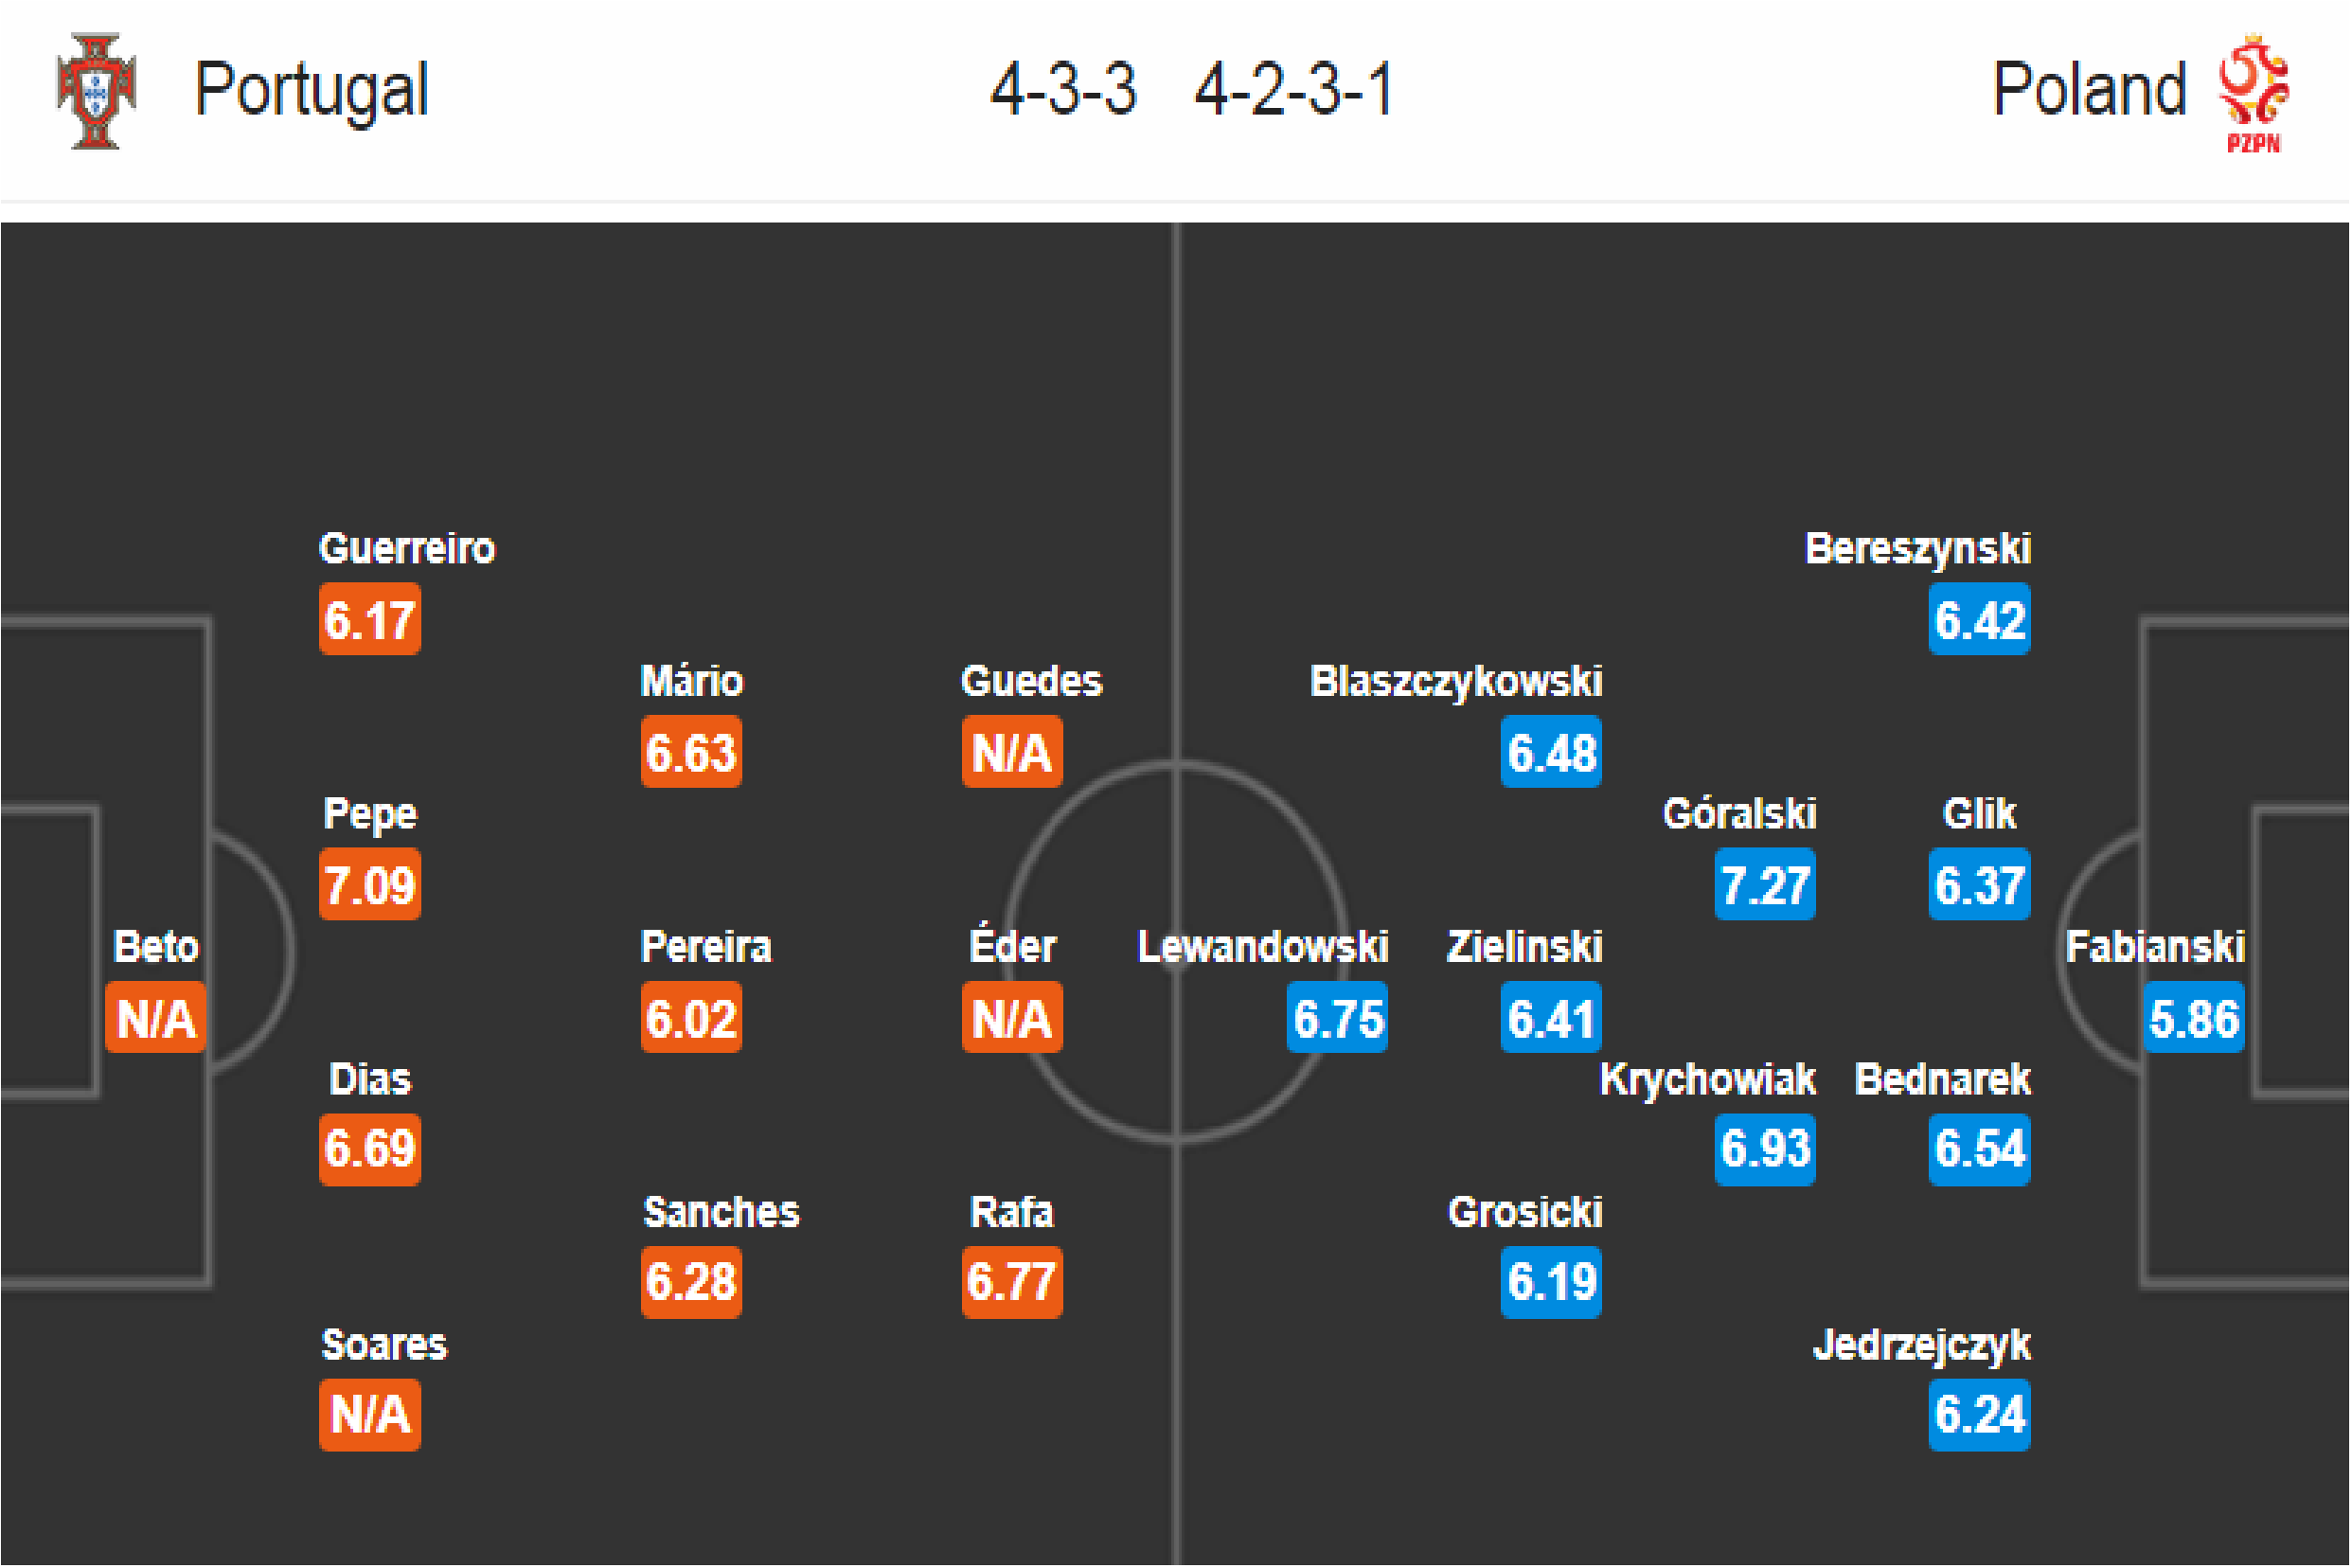Select the Jedrzejczyk player name
Screen dimensions: 2352x1568
1922,1346
